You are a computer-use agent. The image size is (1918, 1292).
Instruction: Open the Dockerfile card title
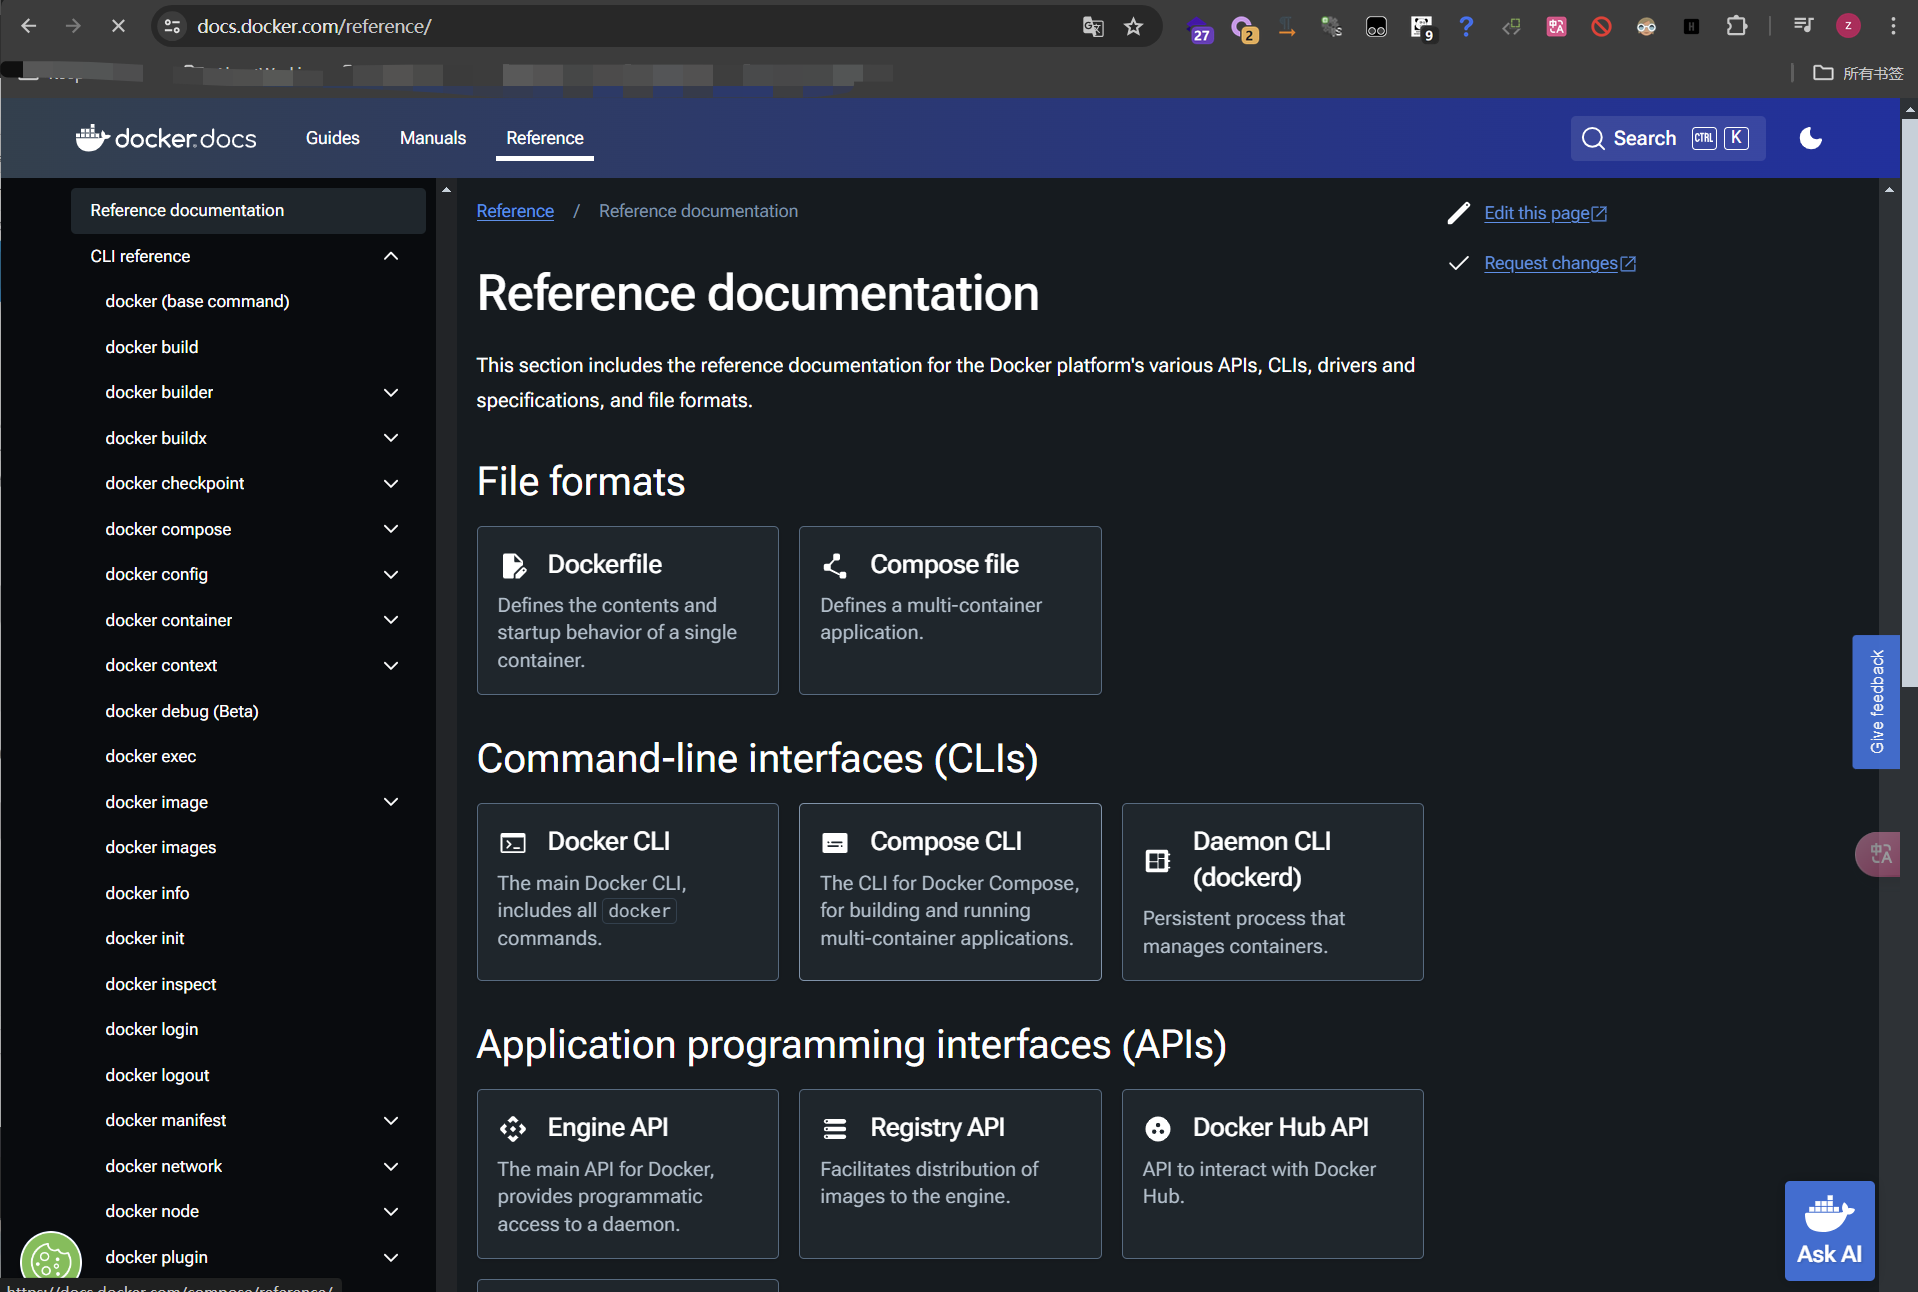coord(604,564)
